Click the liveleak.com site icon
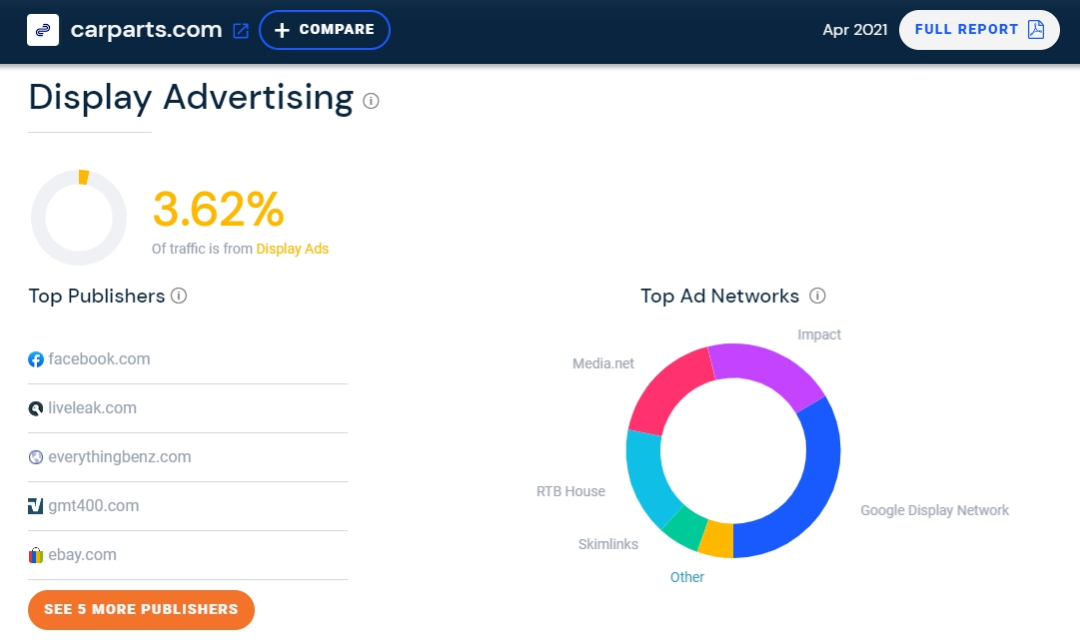The image size is (1080, 640). click(x=35, y=407)
